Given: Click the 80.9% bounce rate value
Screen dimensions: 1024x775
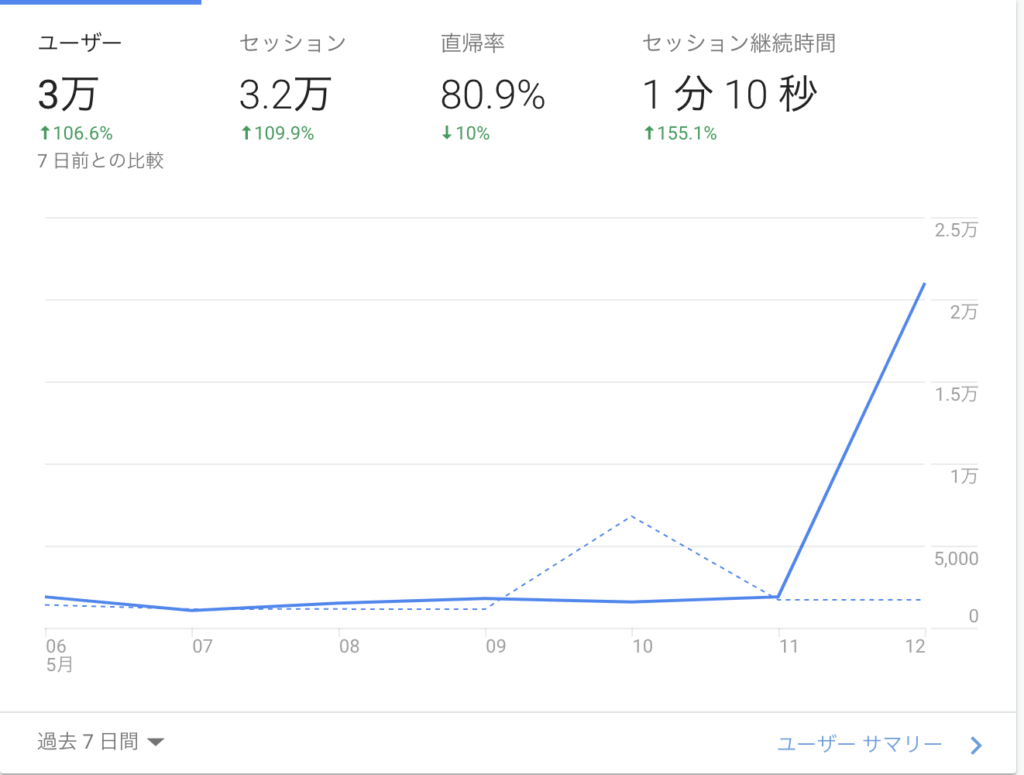Looking at the screenshot, I should (492, 95).
